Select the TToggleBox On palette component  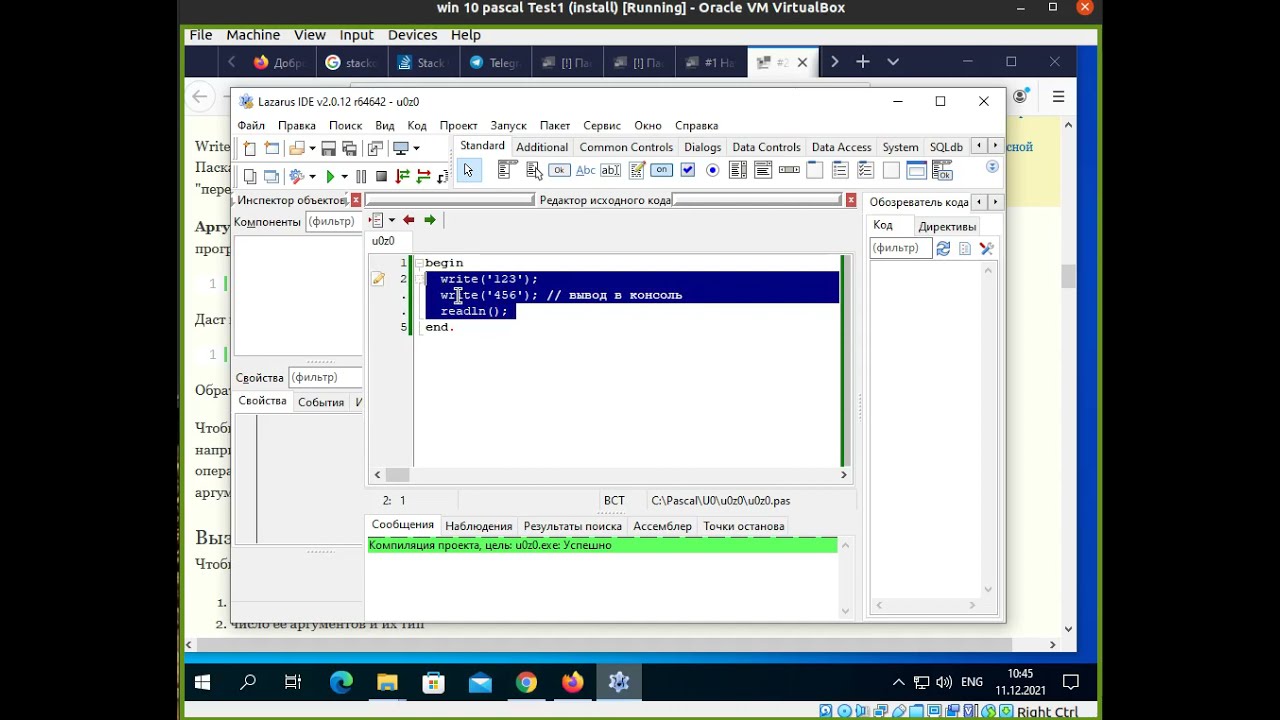click(x=662, y=170)
